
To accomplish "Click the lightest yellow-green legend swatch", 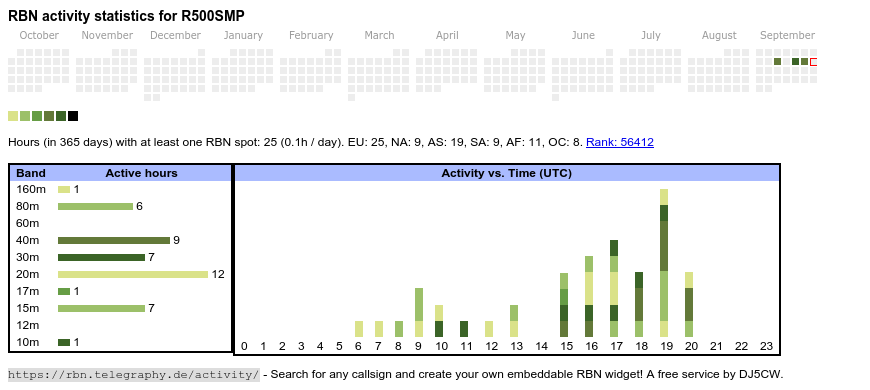I will 13,116.
